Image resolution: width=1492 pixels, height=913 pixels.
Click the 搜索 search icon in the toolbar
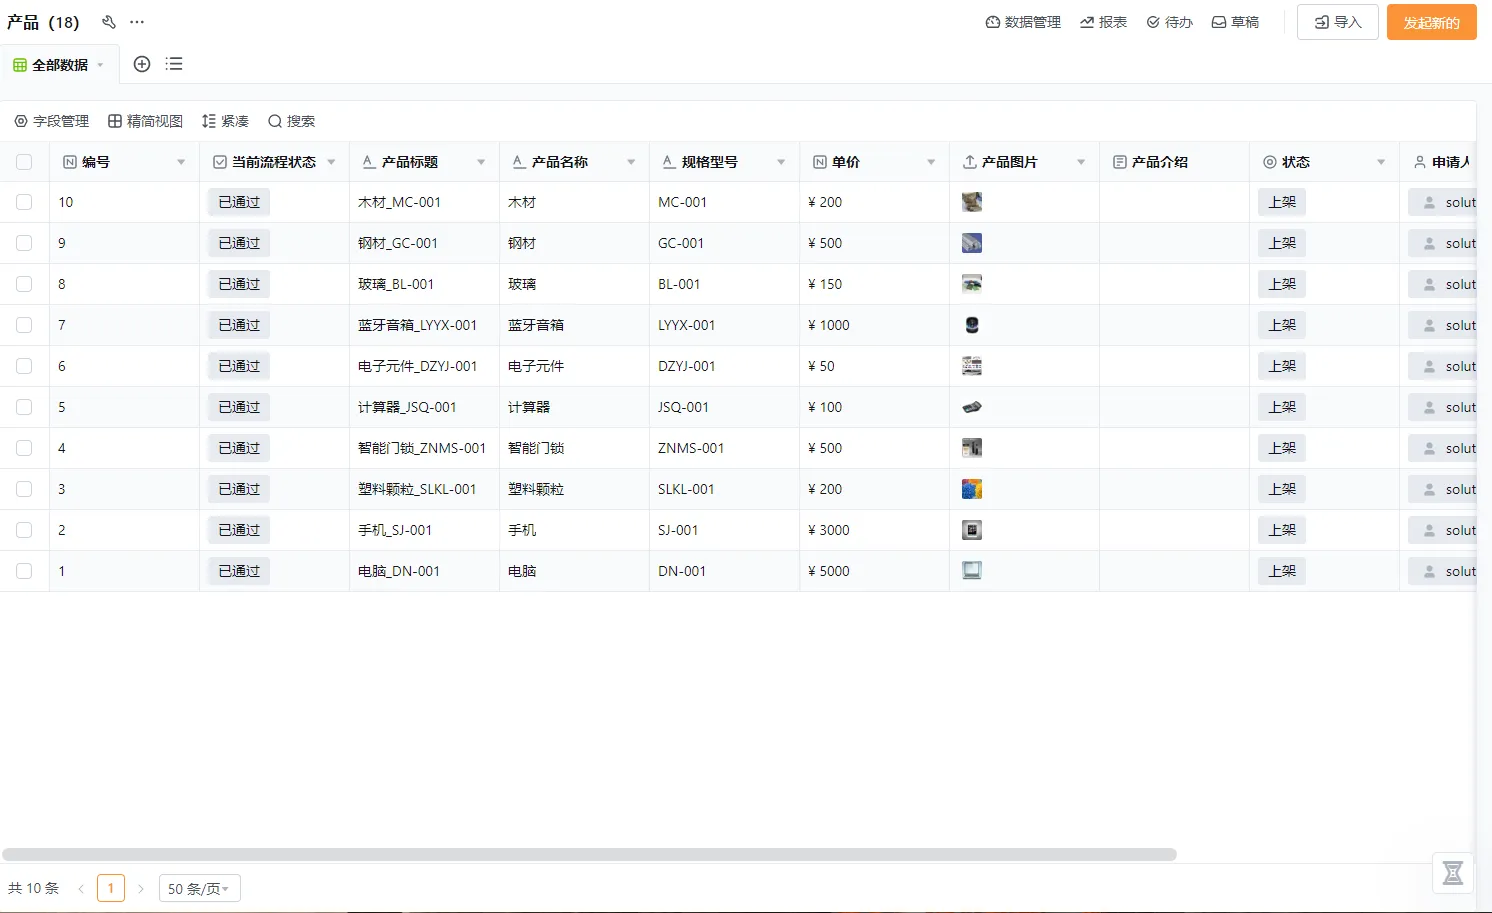(291, 120)
